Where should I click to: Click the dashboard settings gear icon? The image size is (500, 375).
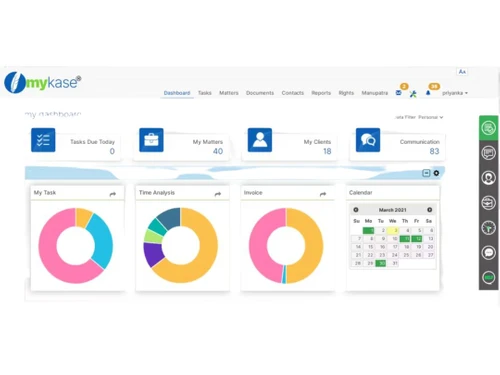(x=436, y=173)
